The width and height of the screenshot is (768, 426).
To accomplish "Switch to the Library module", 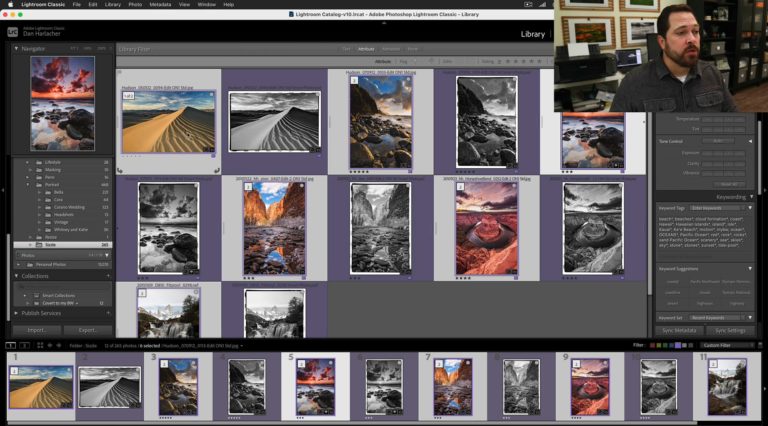I will click(532, 34).
